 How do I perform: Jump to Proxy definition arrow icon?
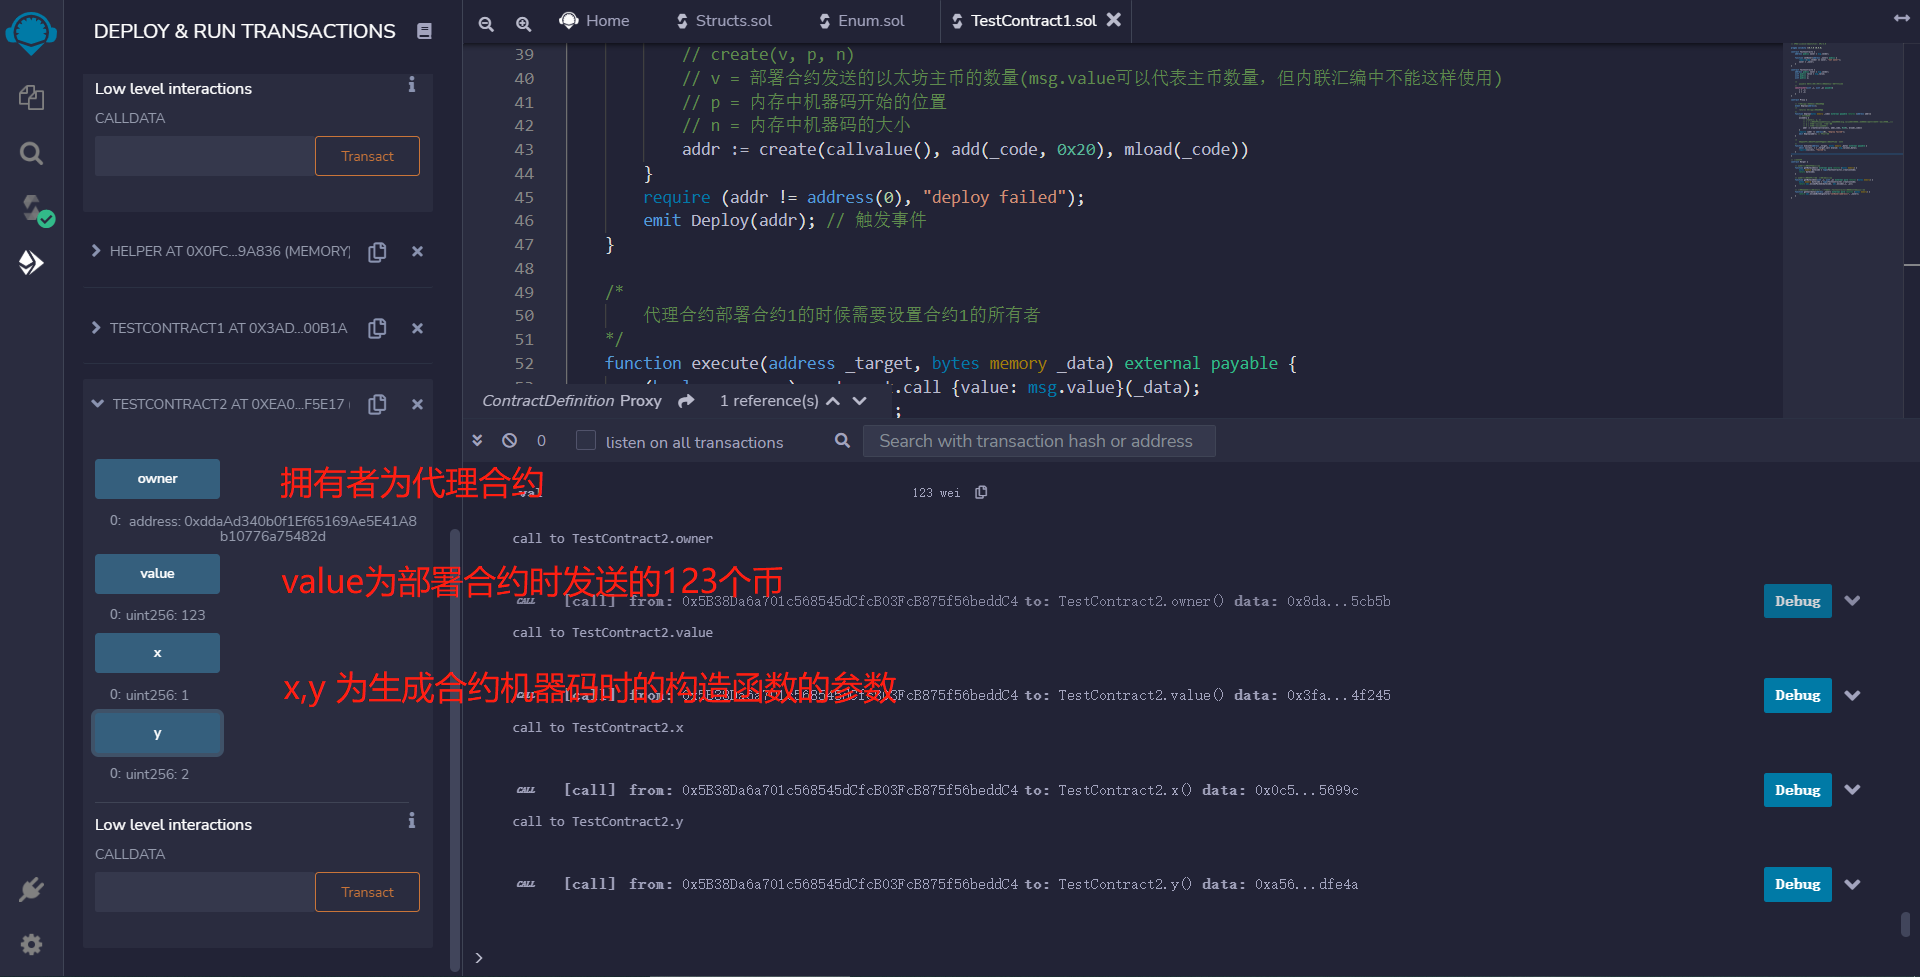click(686, 401)
